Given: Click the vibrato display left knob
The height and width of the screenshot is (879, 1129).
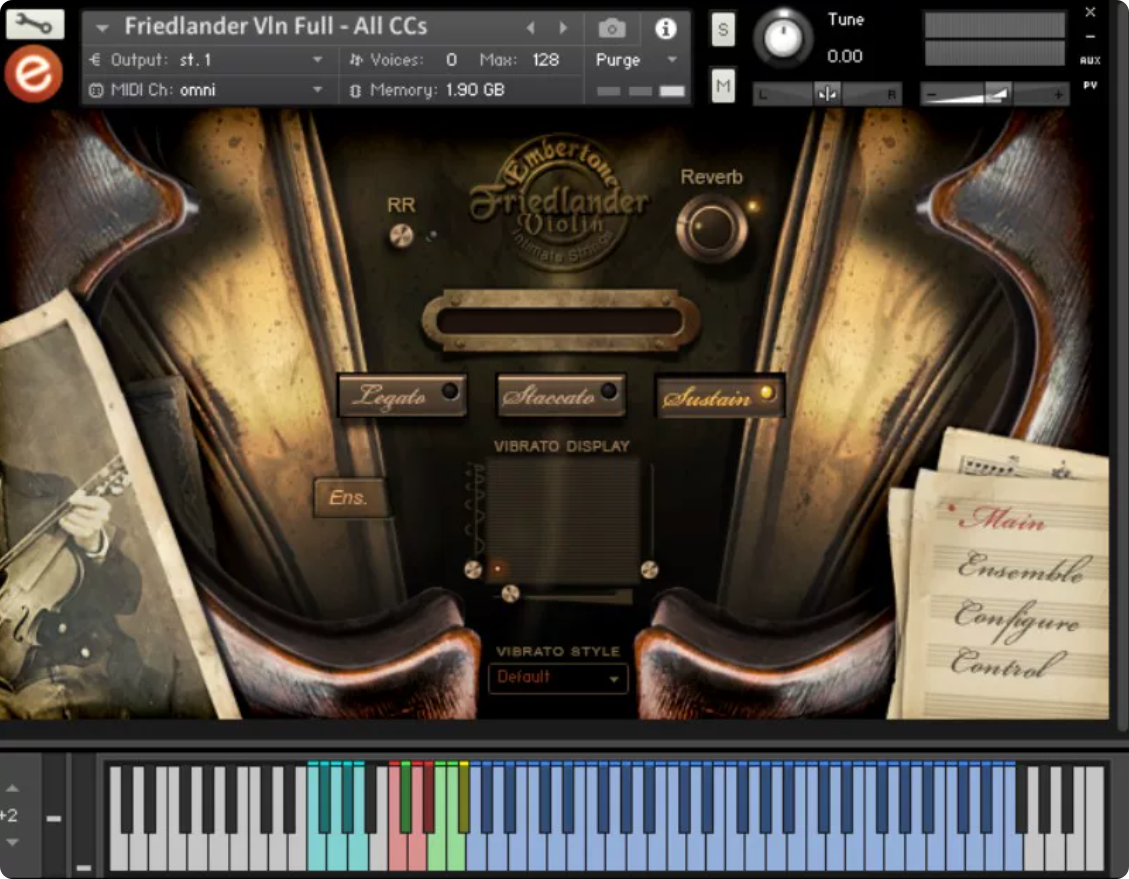Looking at the screenshot, I should point(473,569).
